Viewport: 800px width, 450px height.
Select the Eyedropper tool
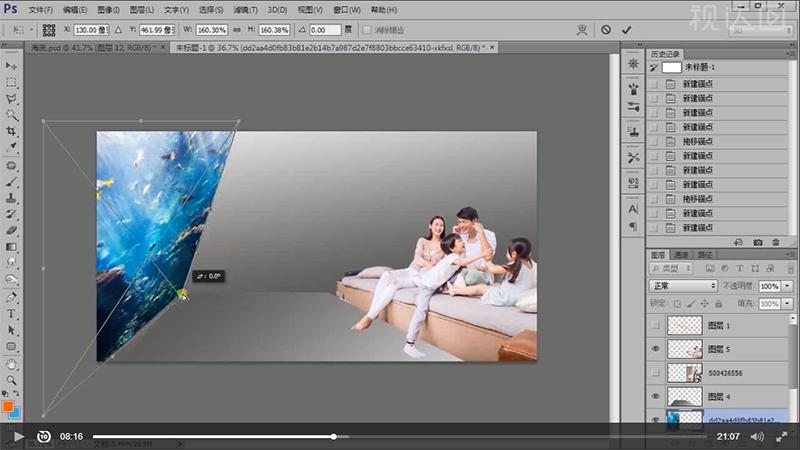coord(11,147)
